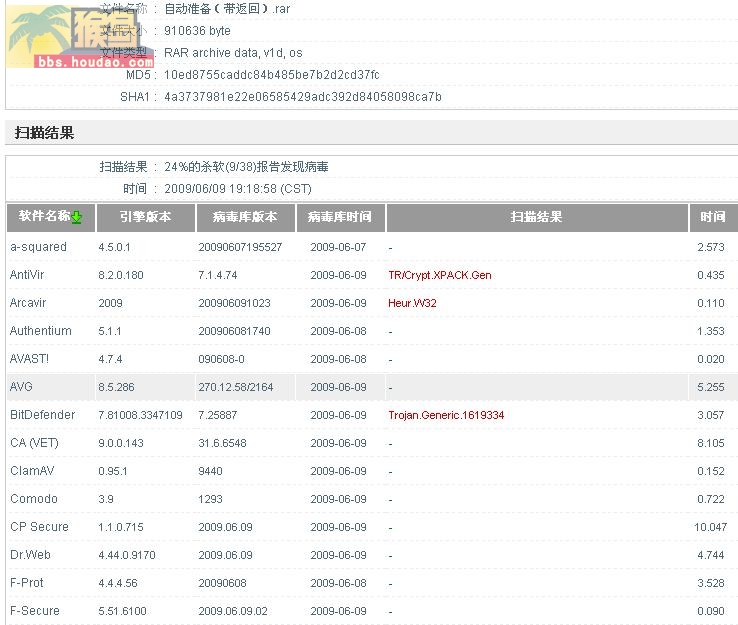The image size is (738, 625).
Task: Click the green sort arrow beside 软件名称
Action: click(x=76, y=217)
